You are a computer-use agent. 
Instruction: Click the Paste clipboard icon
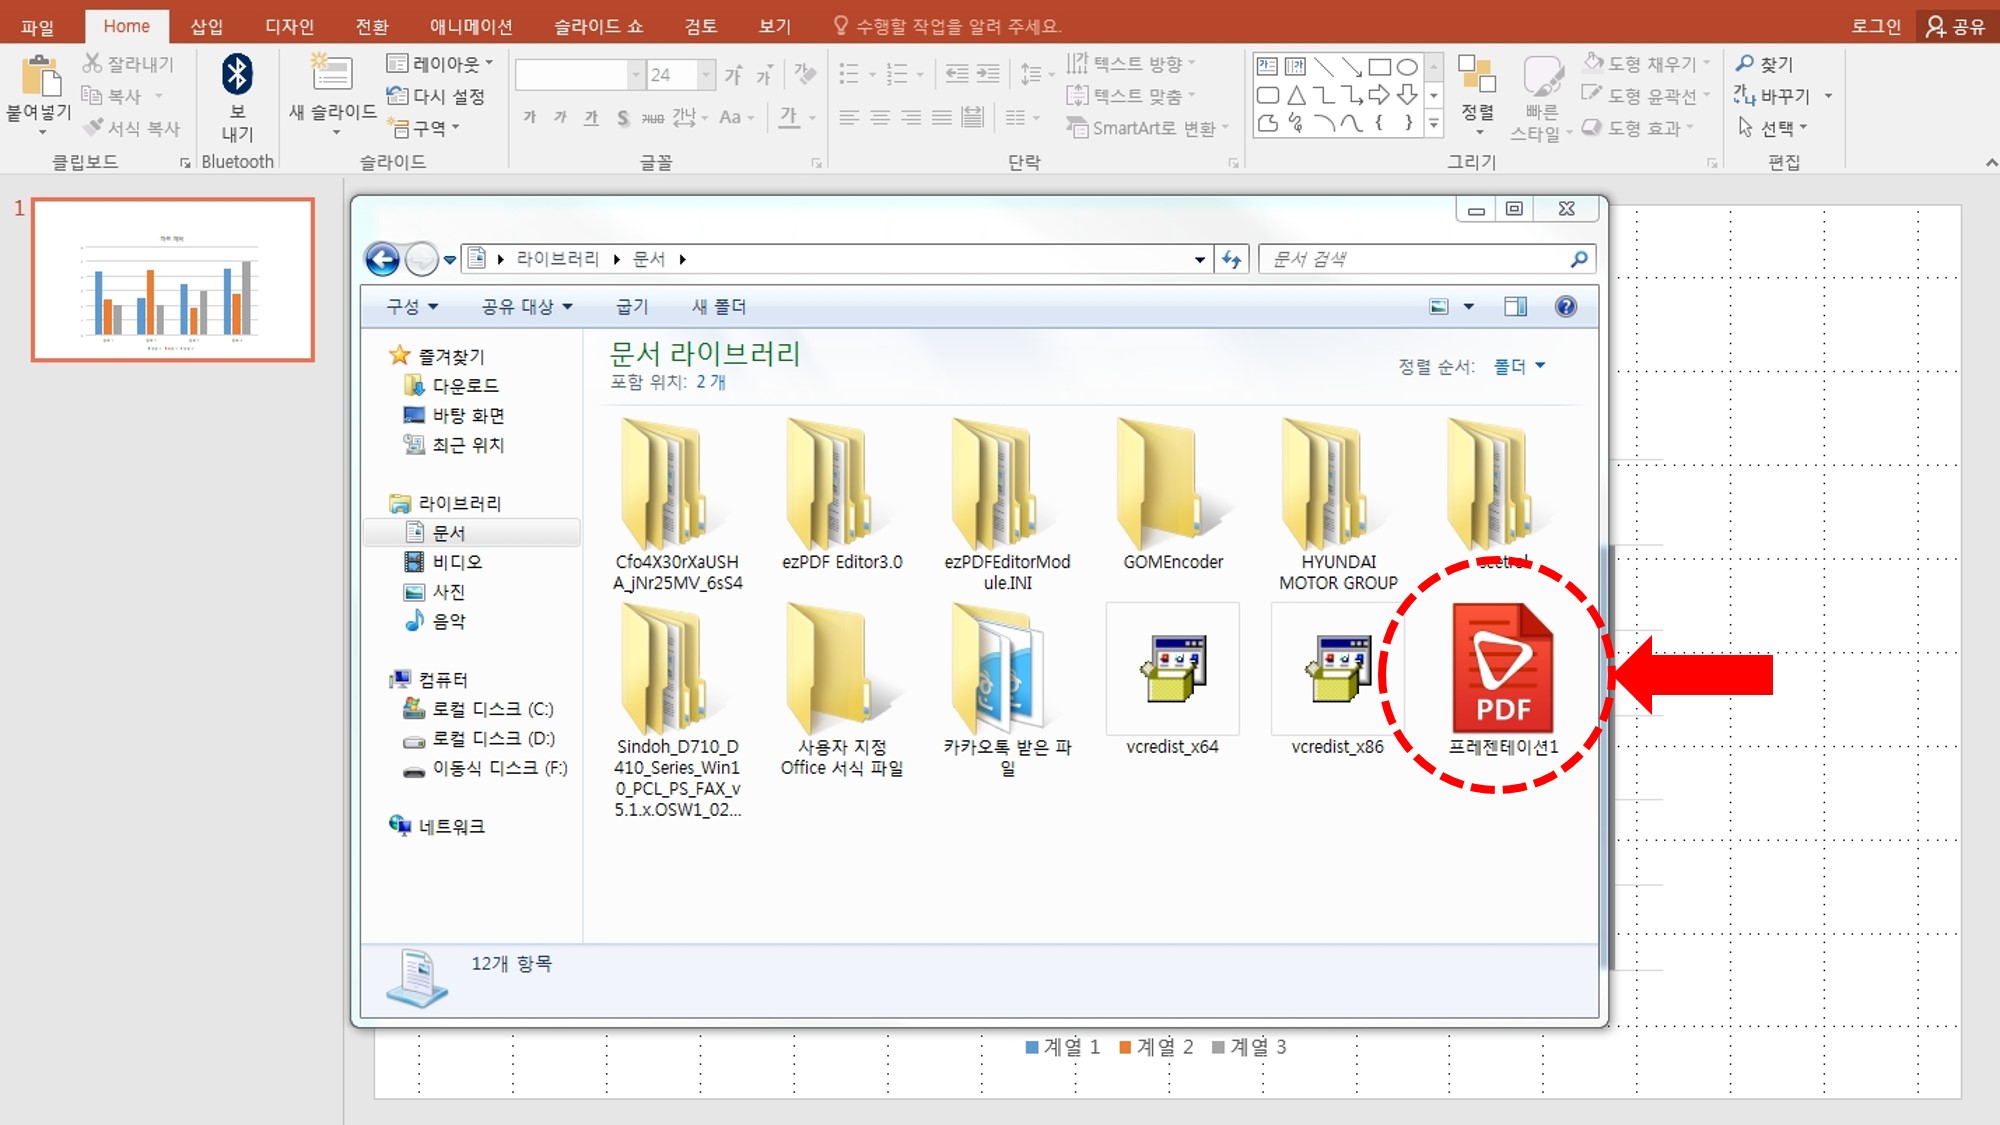(40, 78)
